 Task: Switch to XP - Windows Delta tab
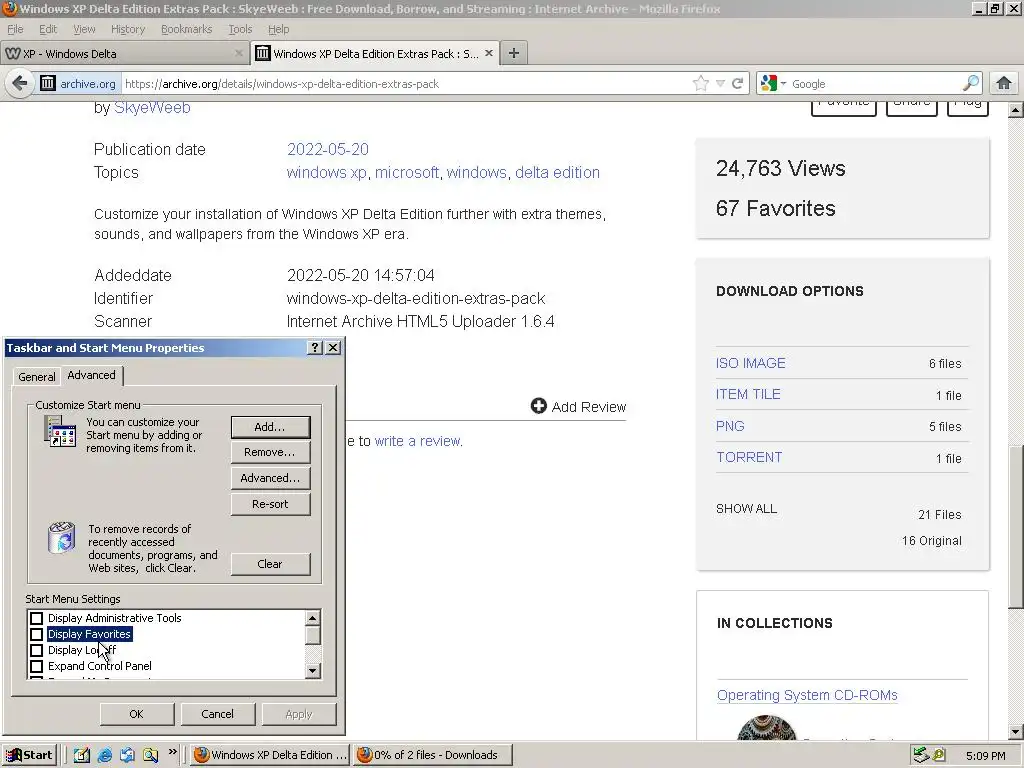tap(124, 54)
